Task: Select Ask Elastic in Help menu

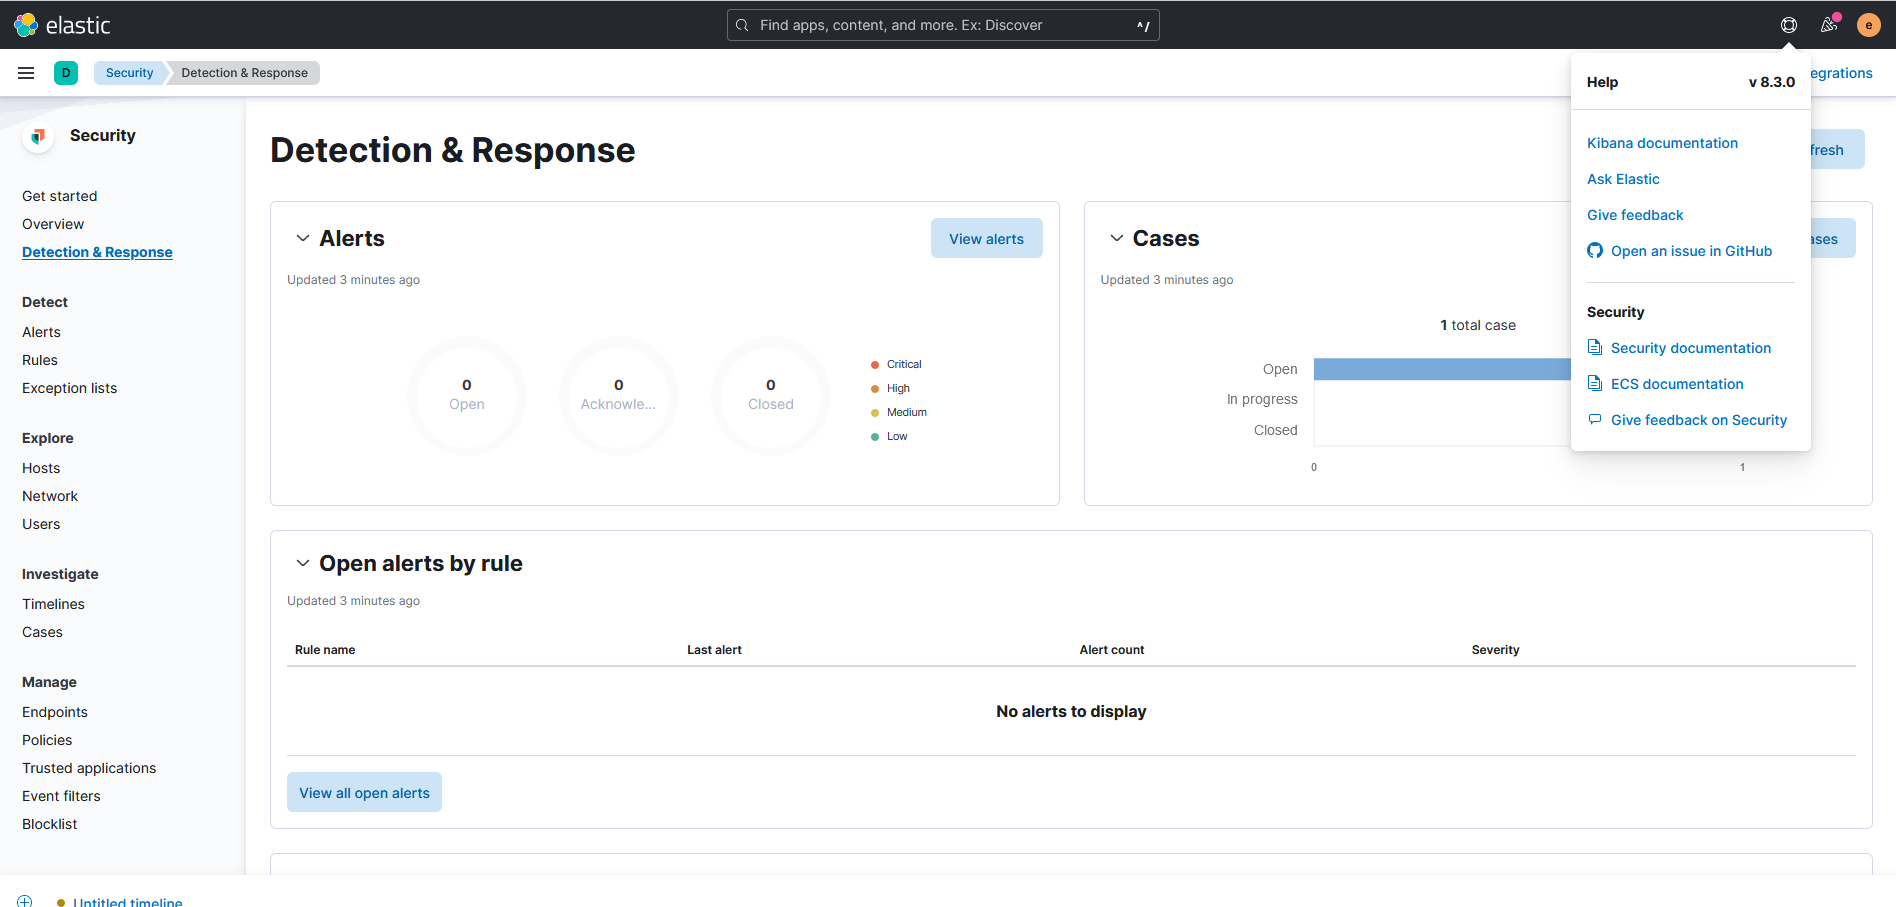Action: pos(1623,179)
